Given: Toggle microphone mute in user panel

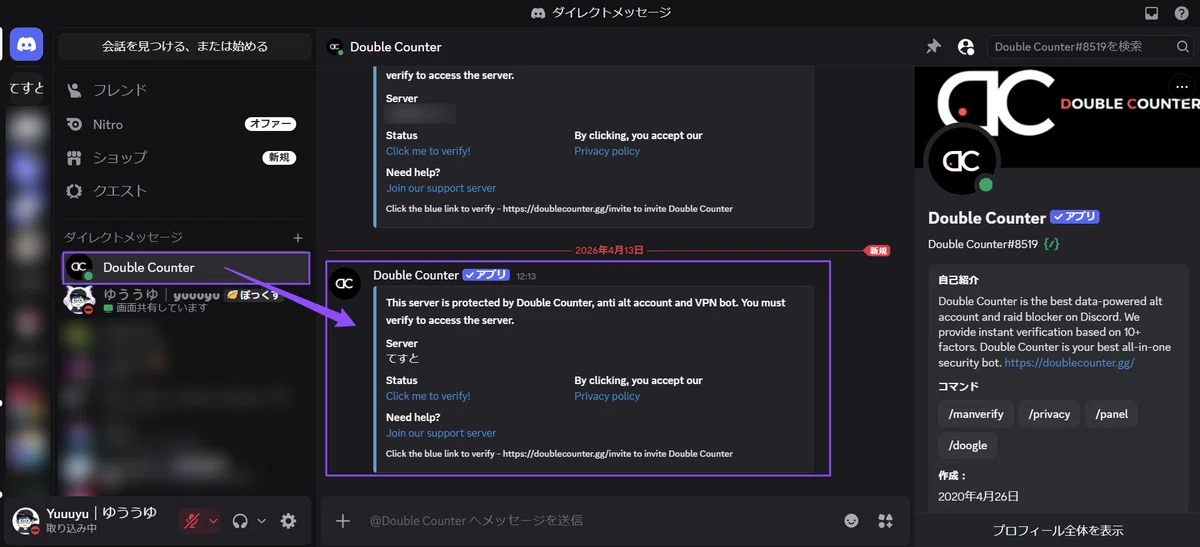Looking at the screenshot, I should [191, 520].
